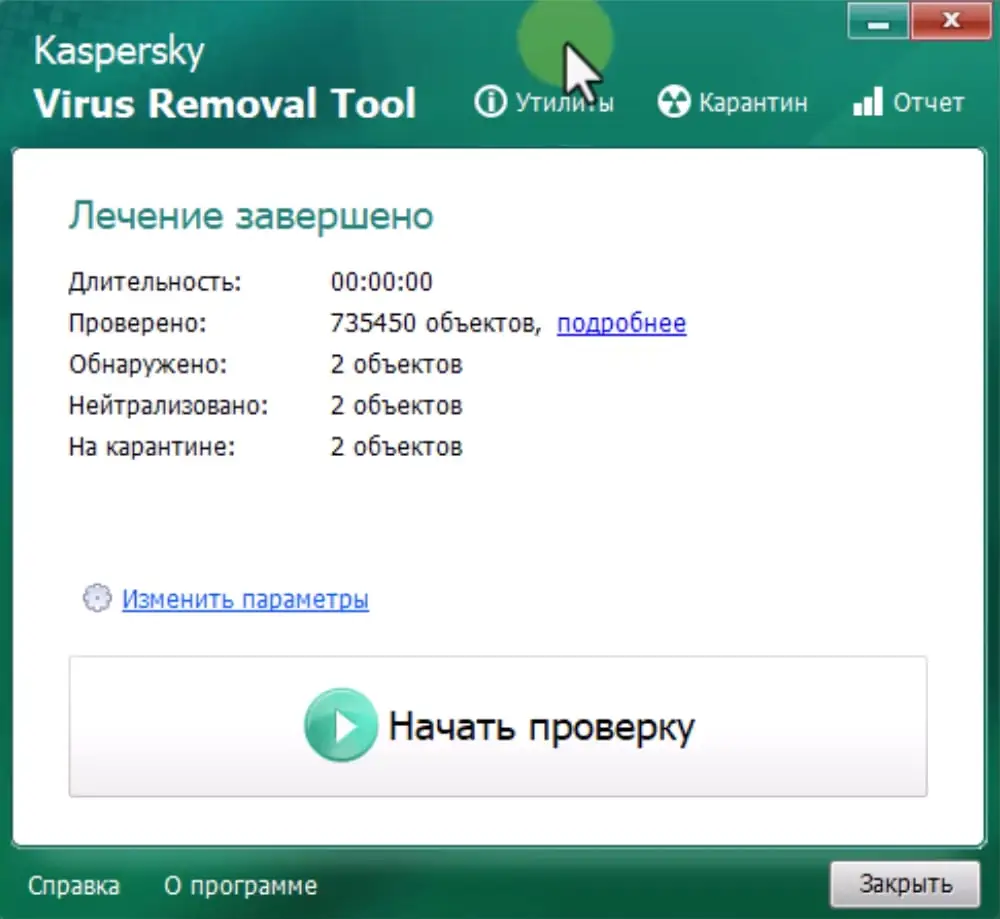Click the На карантине 2 объектов value

pos(396,447)
